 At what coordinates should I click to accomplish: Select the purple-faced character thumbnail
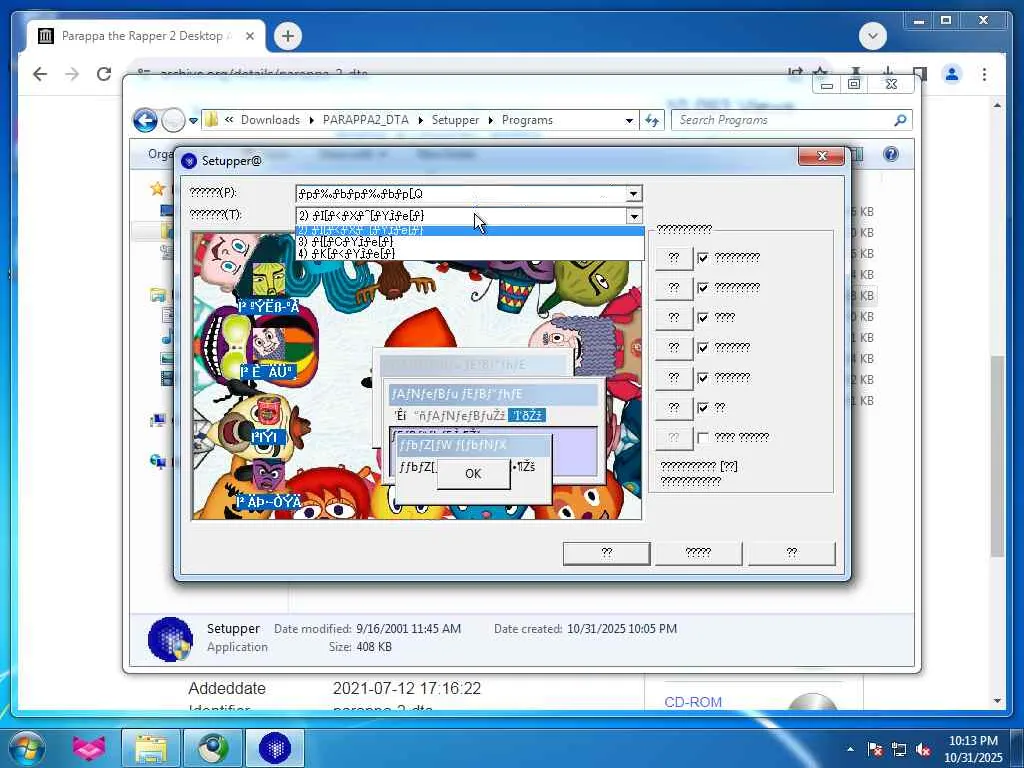tap(268, 476)
